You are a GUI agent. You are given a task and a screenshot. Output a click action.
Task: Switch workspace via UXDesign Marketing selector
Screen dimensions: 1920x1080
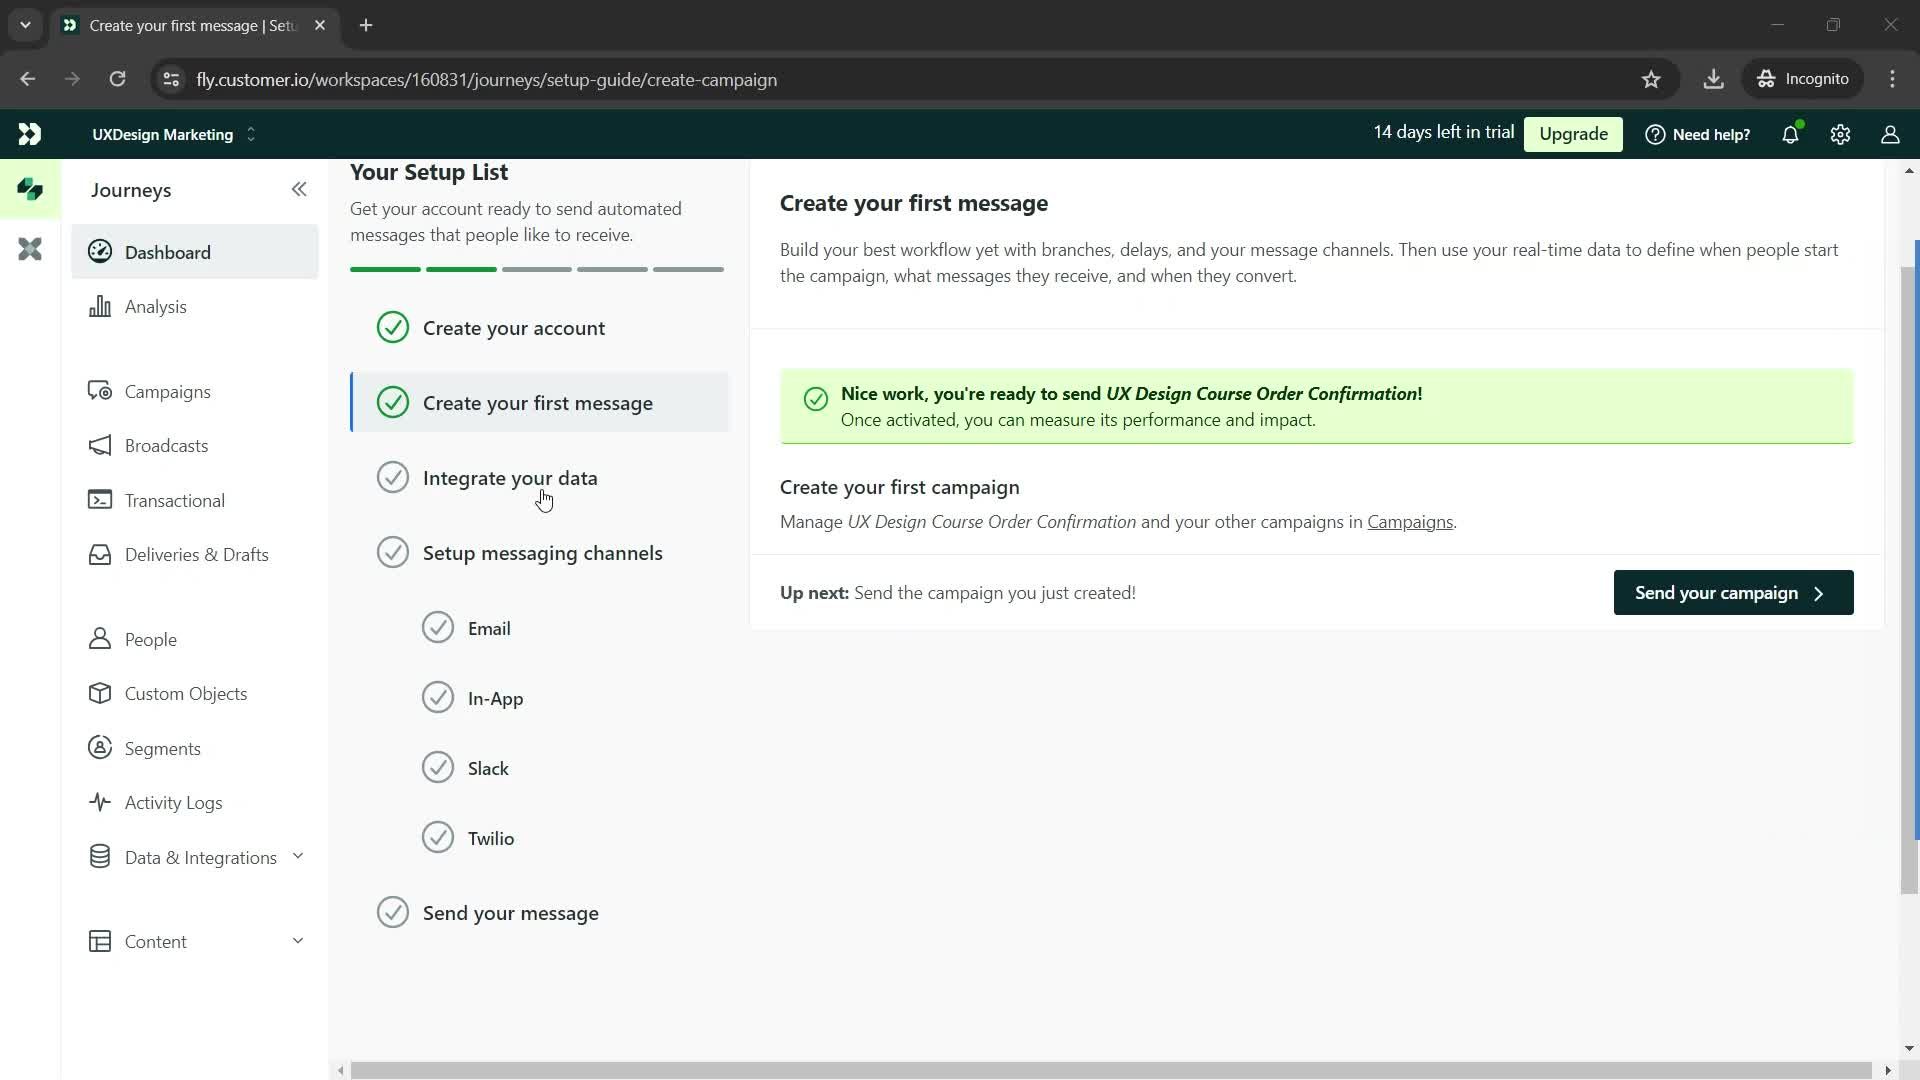174,134
